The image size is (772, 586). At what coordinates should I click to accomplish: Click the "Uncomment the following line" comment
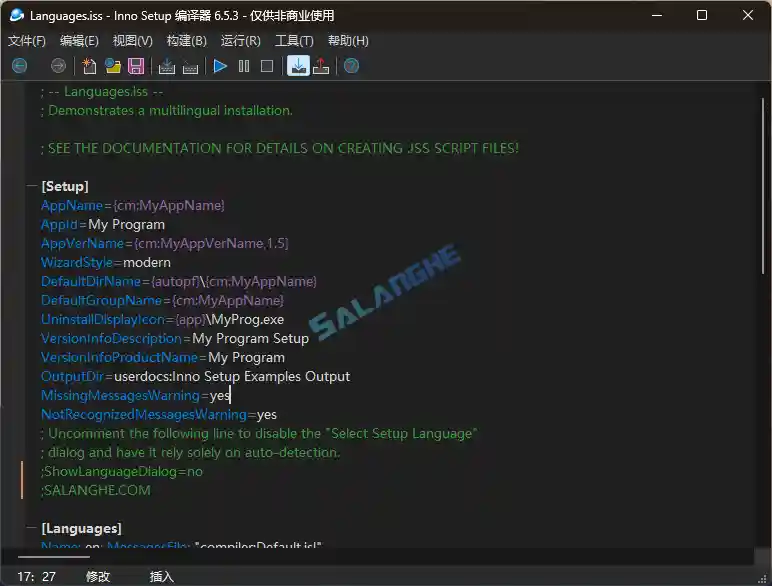tap(259, 433)
